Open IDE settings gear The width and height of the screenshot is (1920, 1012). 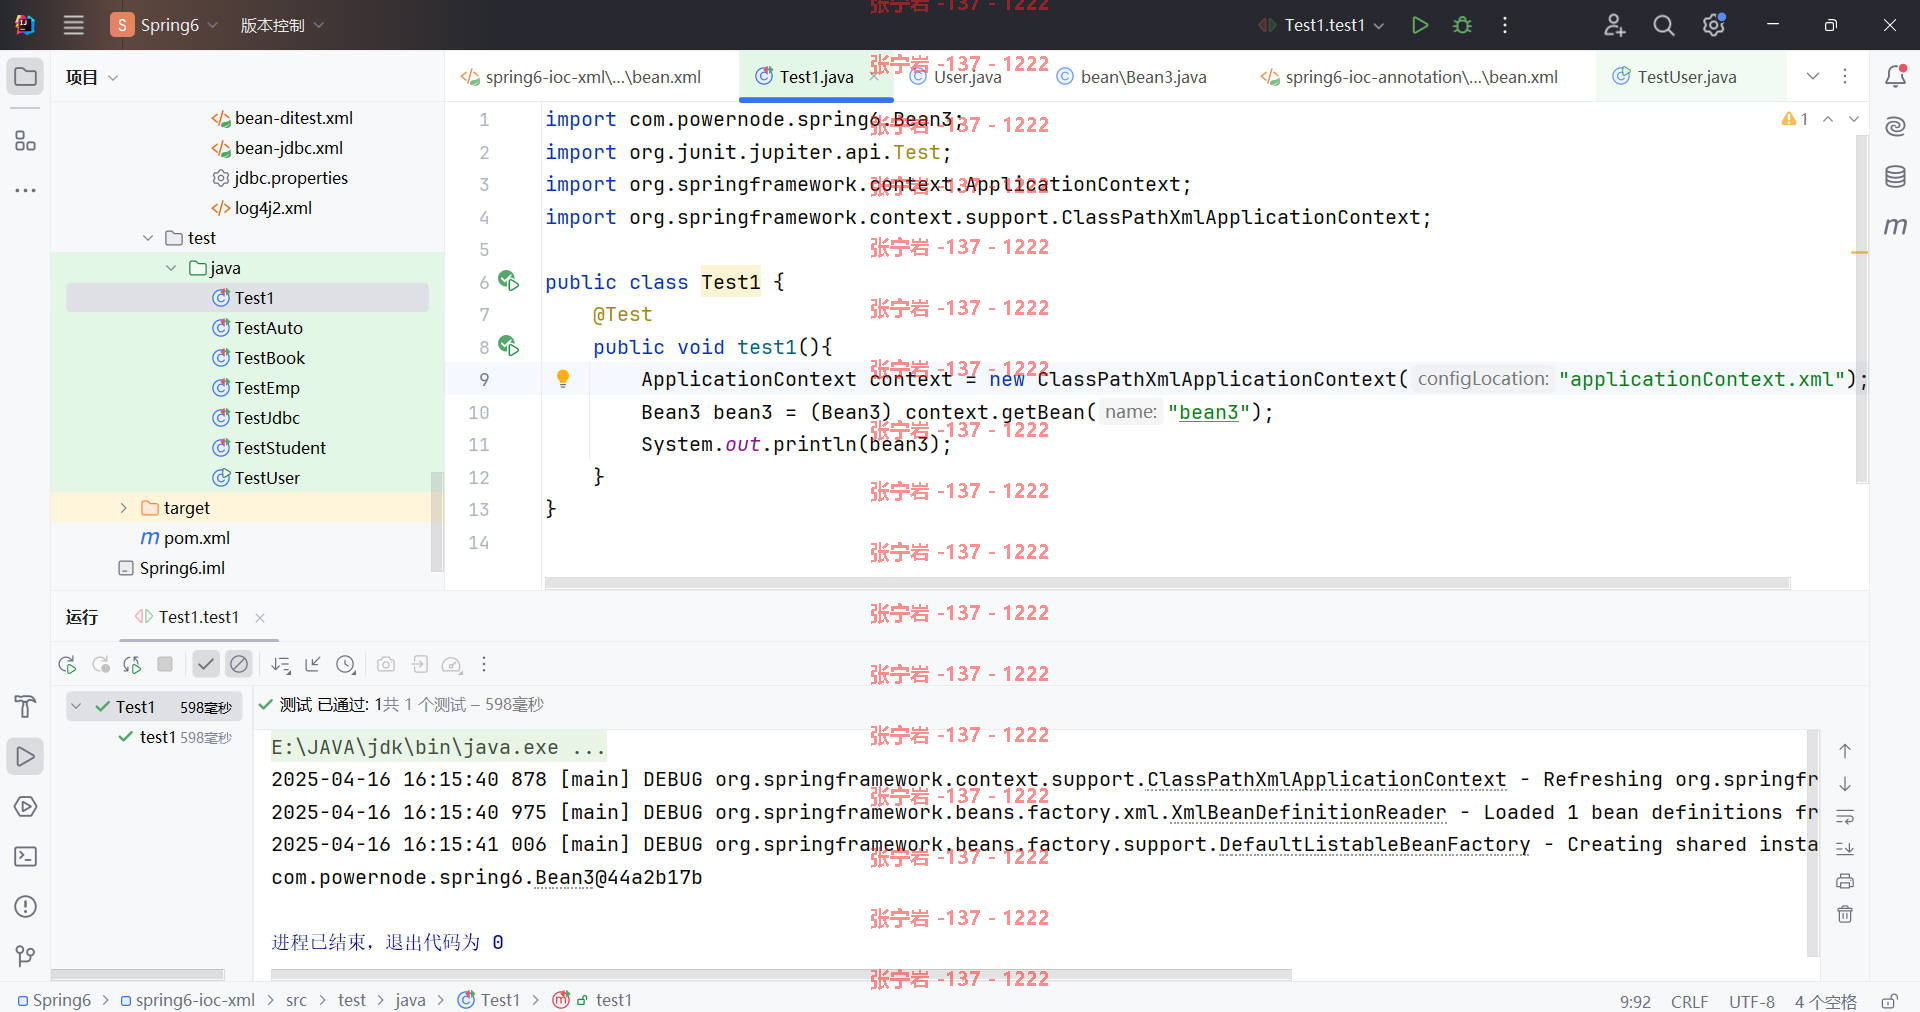(x=1714, y=25)
